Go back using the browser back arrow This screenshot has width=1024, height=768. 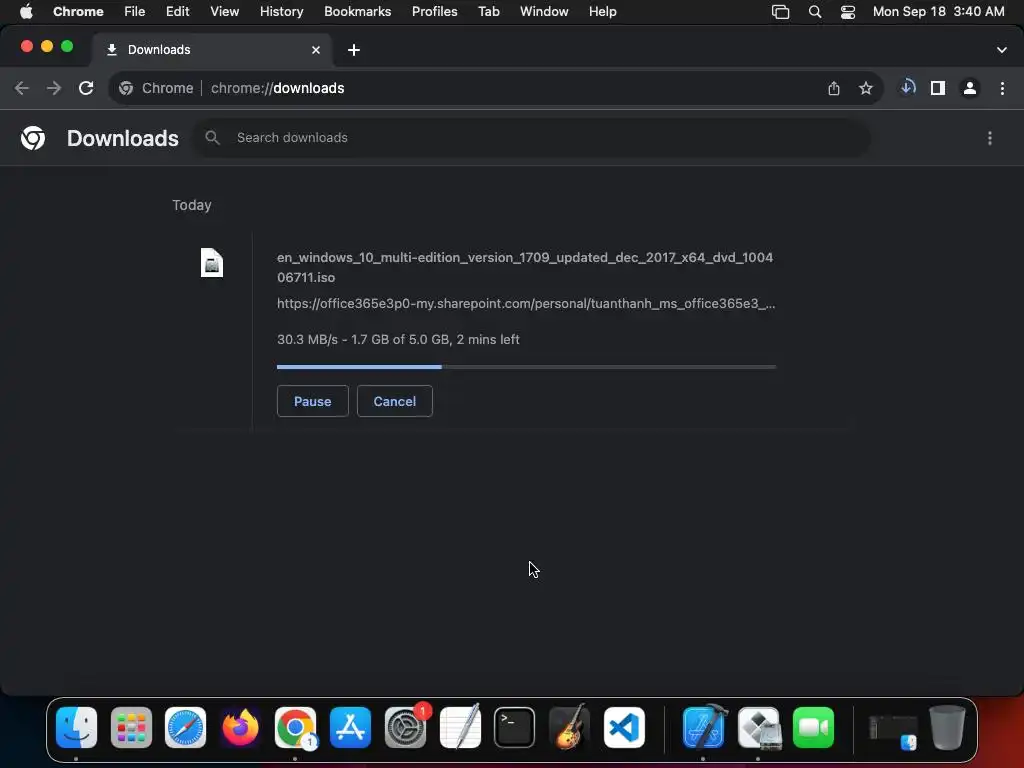point(22,88)
